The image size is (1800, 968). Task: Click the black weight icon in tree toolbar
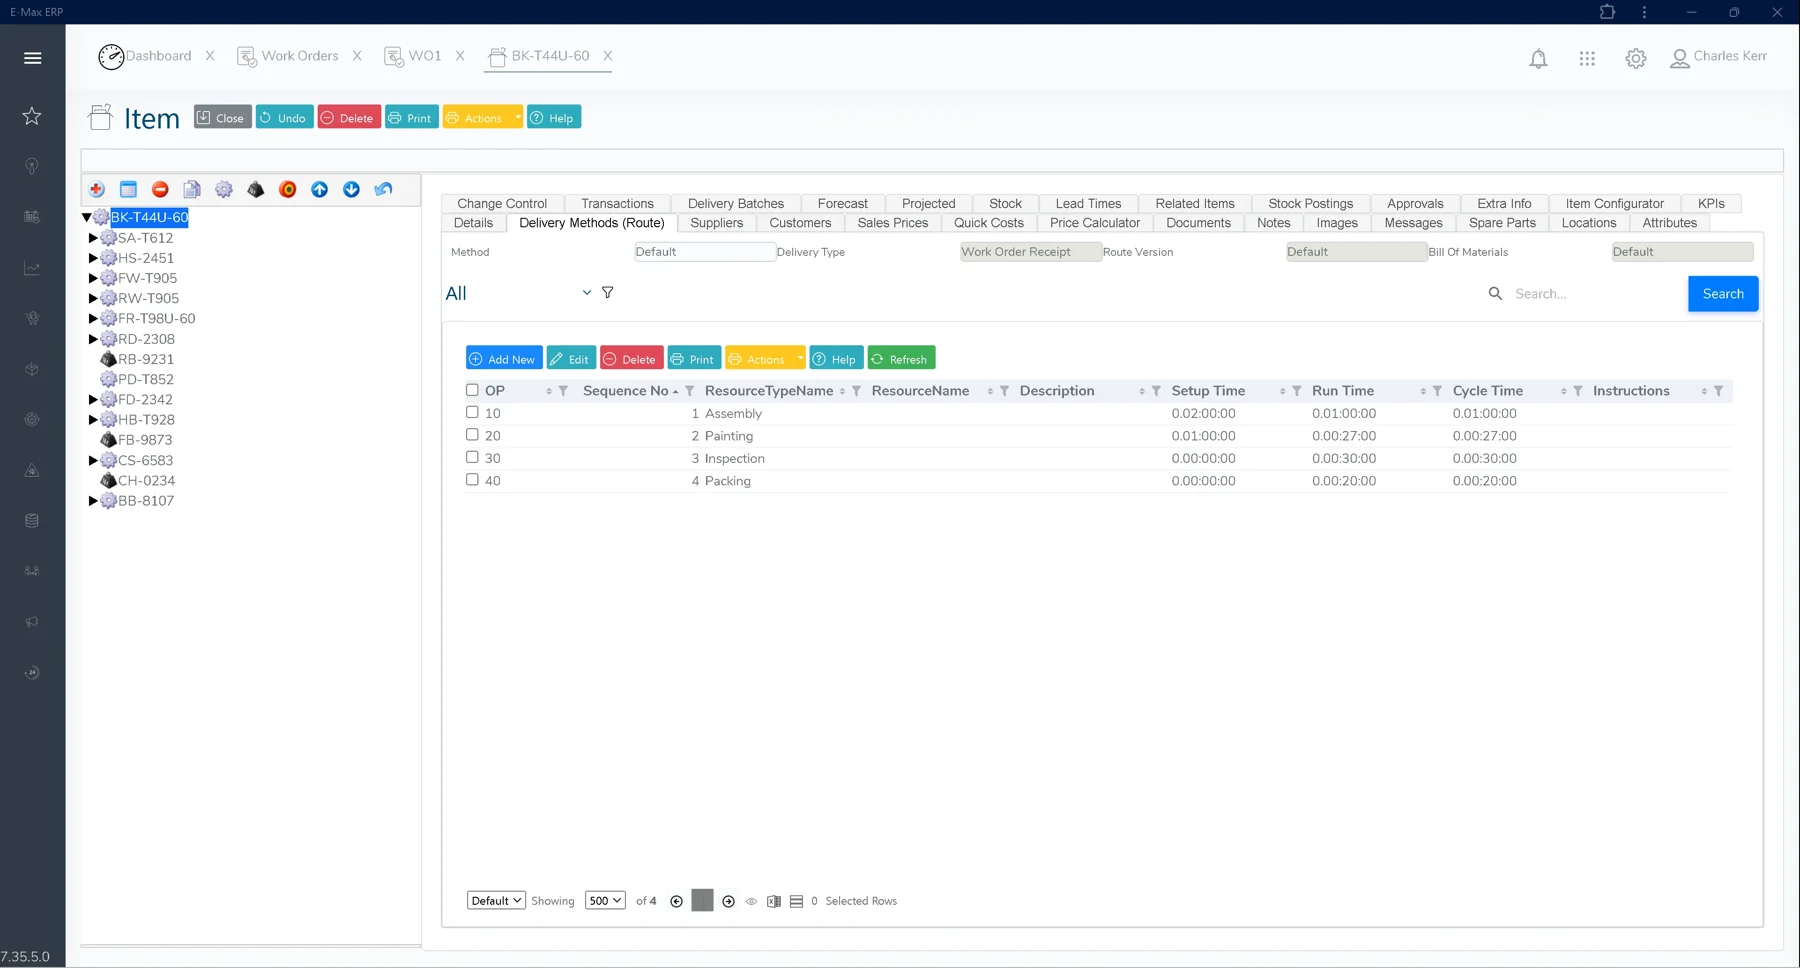(x=256, y=189)
